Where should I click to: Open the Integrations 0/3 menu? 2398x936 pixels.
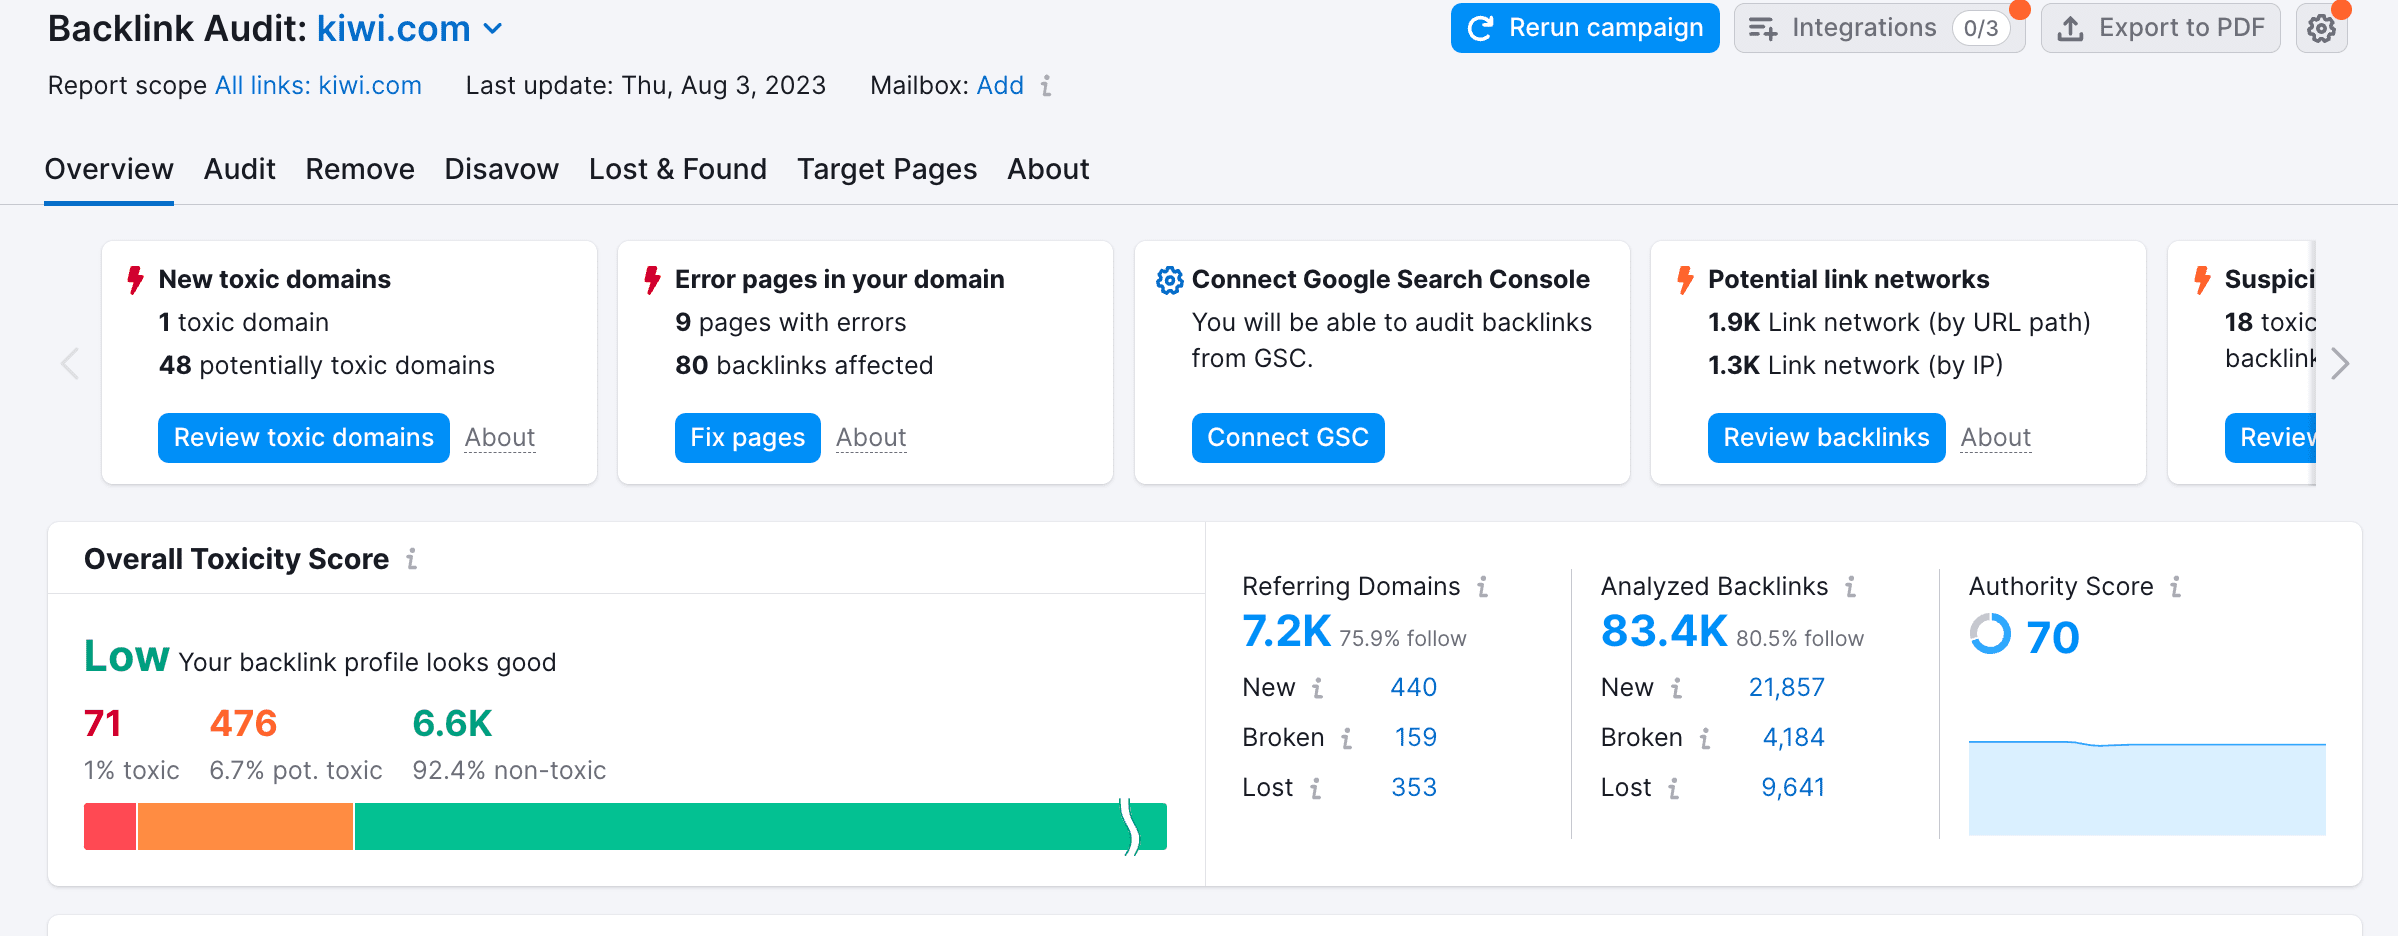point(1879,28)
